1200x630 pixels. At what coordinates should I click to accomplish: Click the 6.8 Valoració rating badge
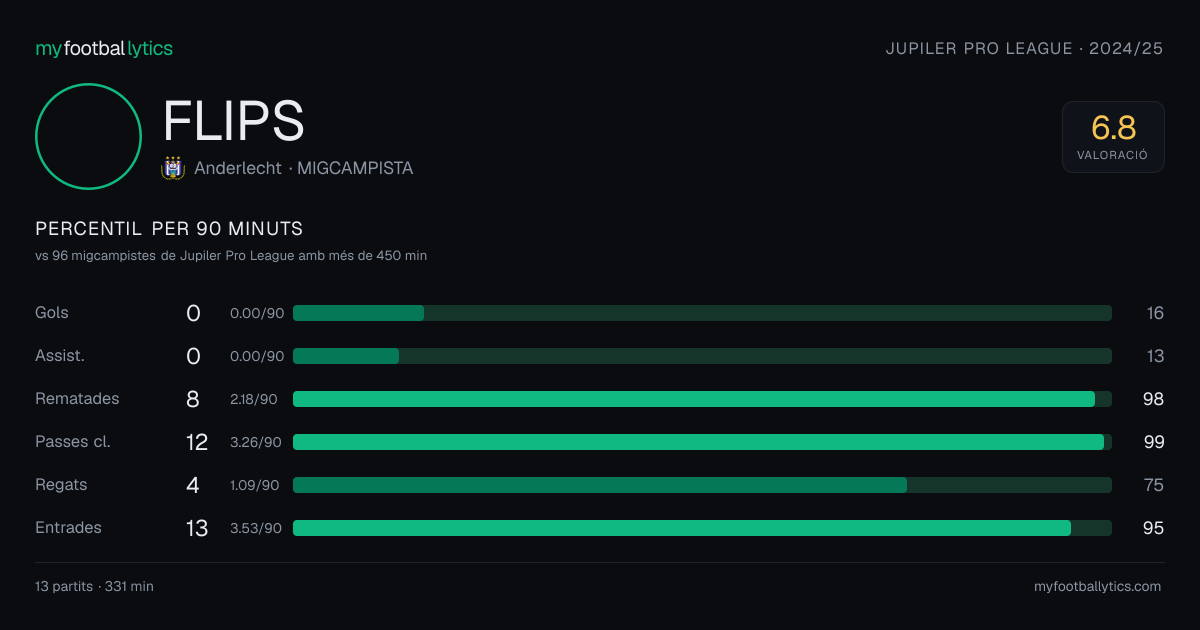coord(1113,137)
